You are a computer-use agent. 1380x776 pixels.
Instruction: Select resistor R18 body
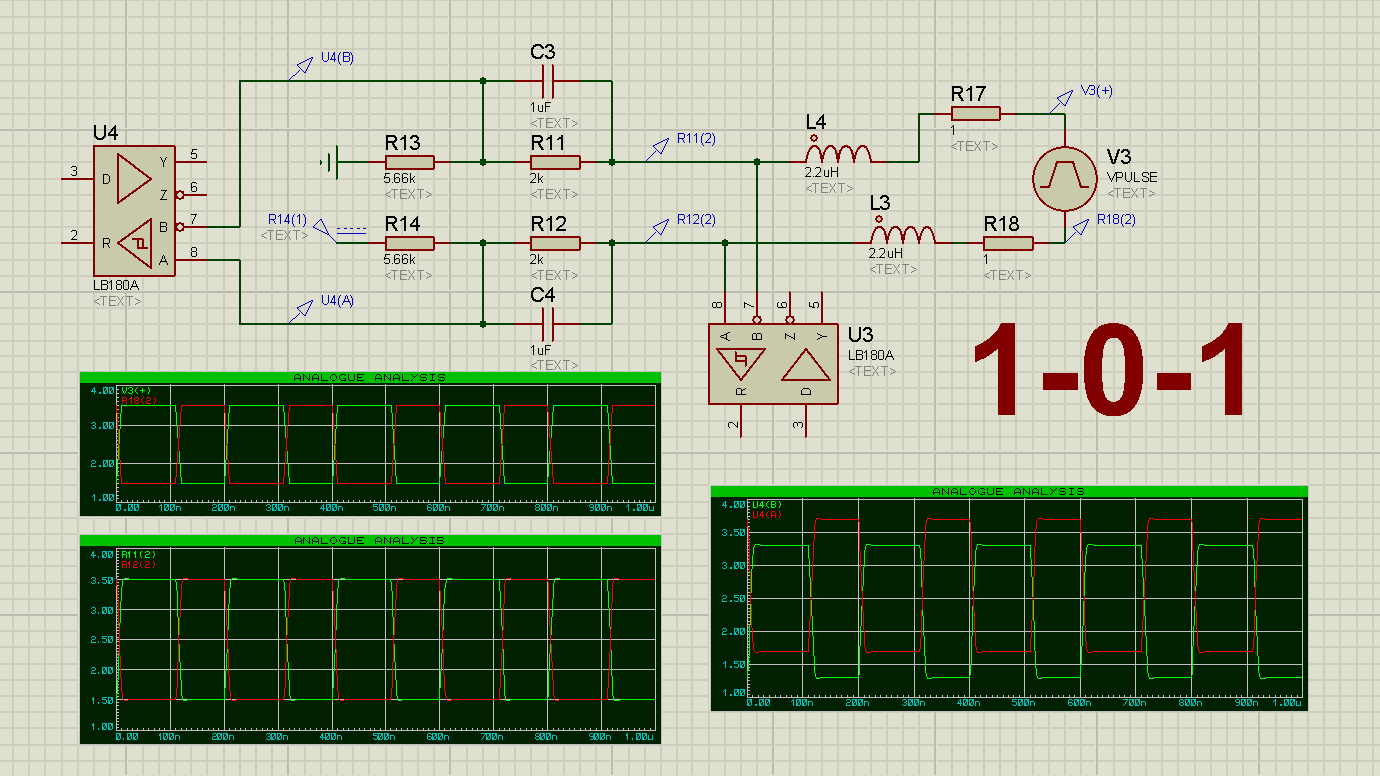click(x=1008, y=243)
